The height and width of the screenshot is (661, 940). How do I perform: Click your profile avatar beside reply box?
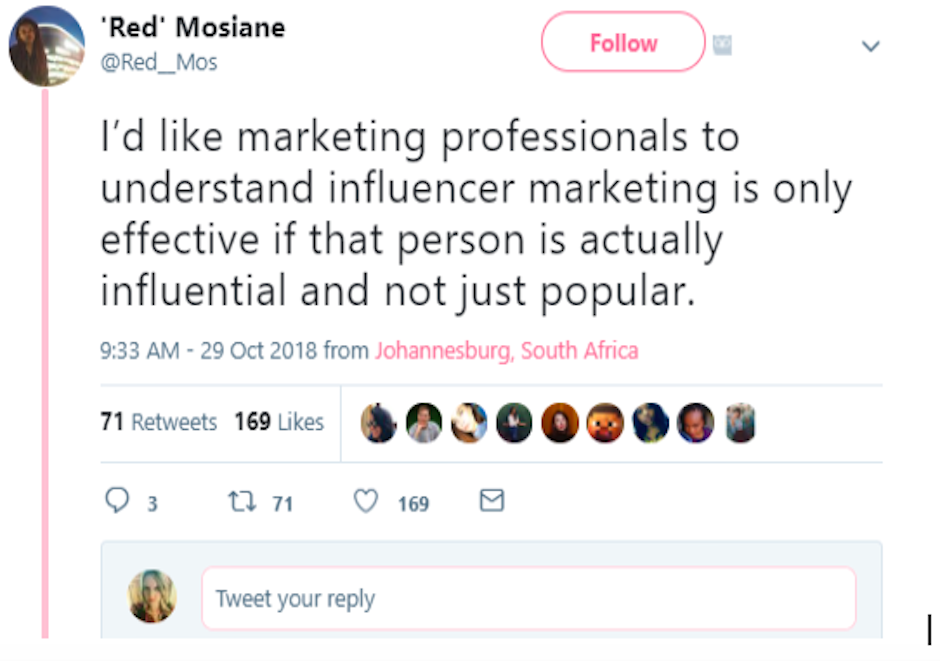(153, 597)
